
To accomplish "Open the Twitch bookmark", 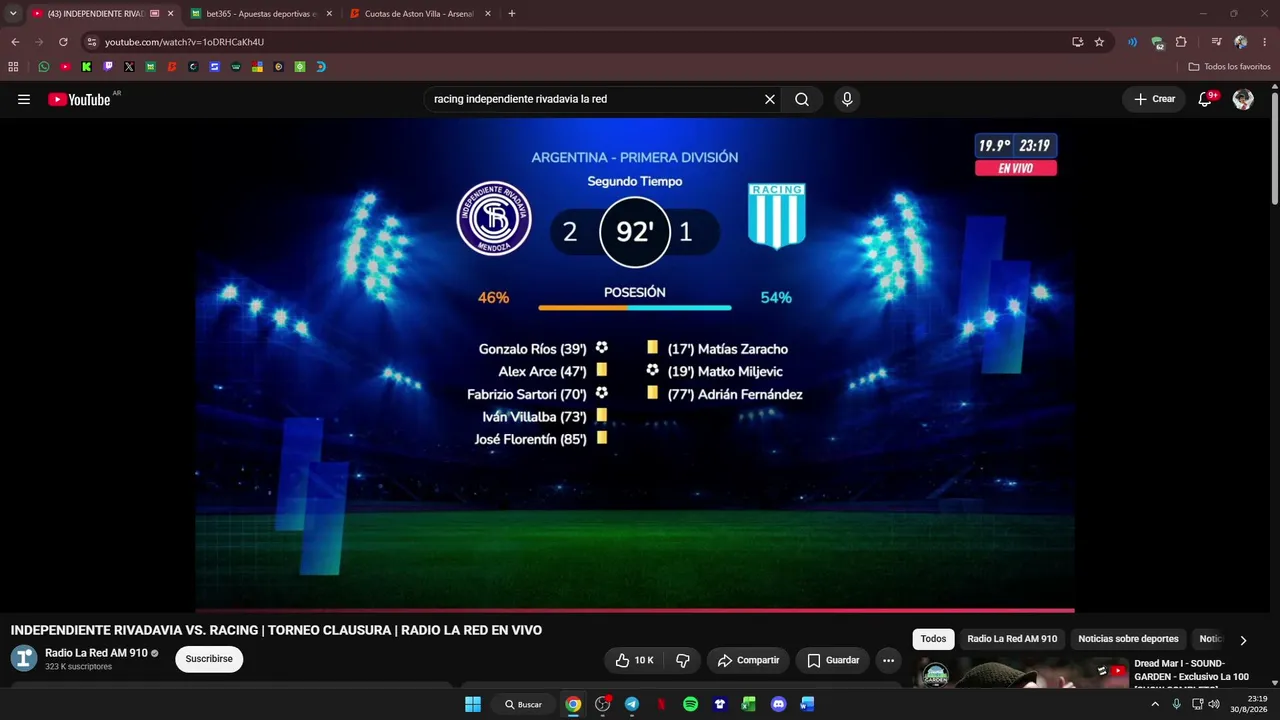I will coord(108,67).
